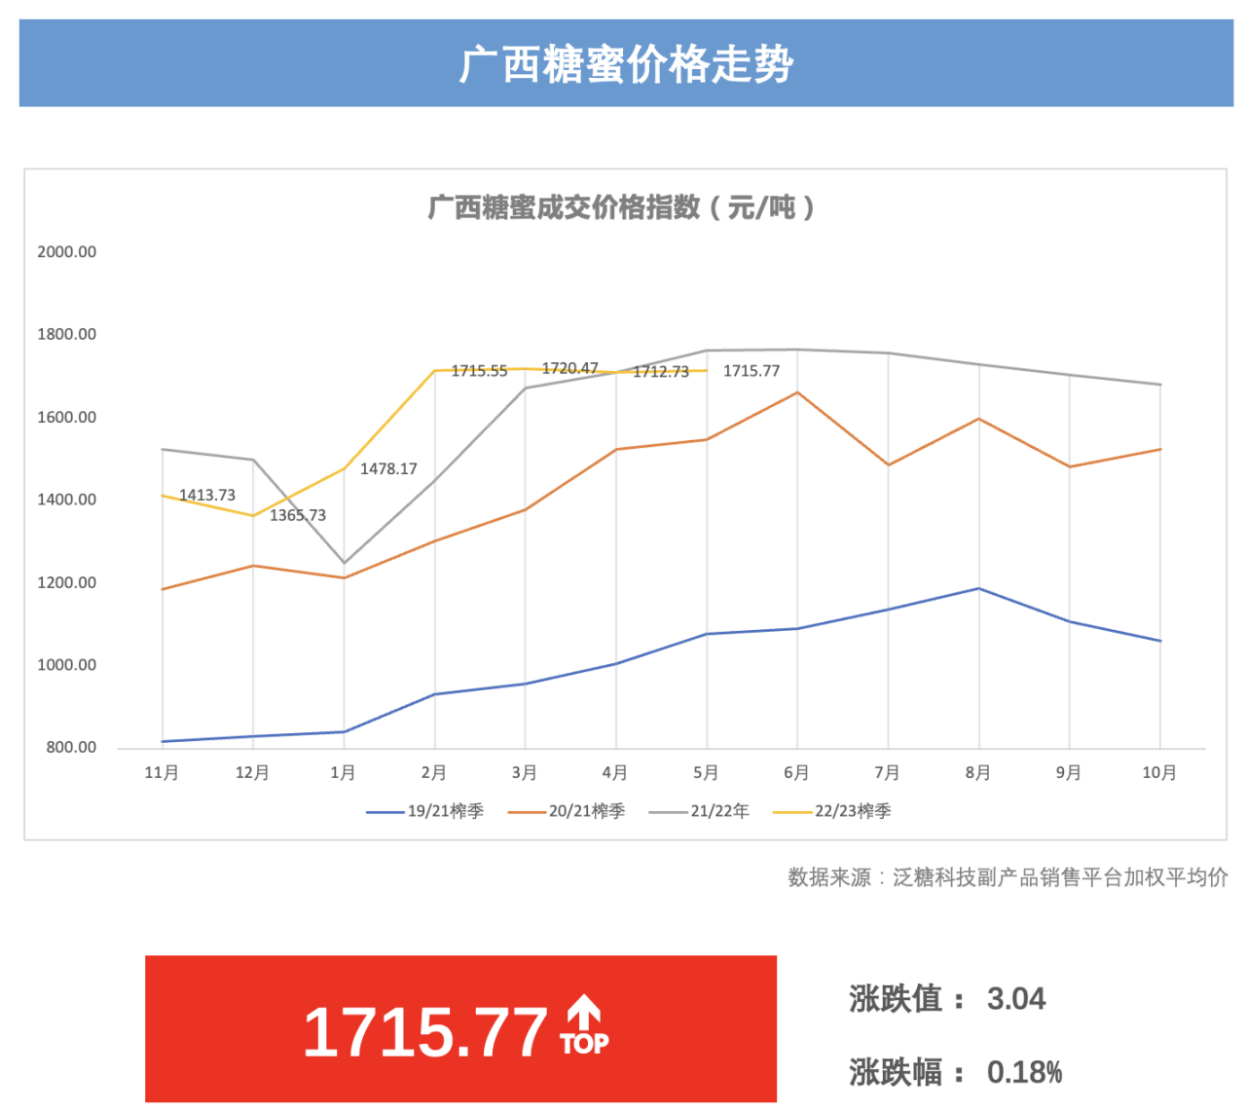Image resolution: width=1246 pixels, height=1113 pixels.
Task: Click the 6月 x-axis label
Action: [796, 773]
